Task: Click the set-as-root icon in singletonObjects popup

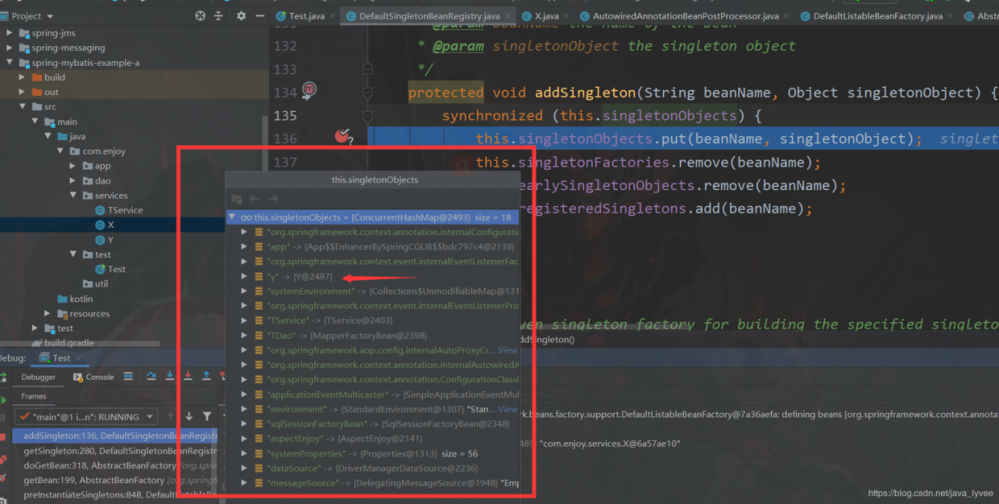Action: pyautogui.click(x=236, y=199)
